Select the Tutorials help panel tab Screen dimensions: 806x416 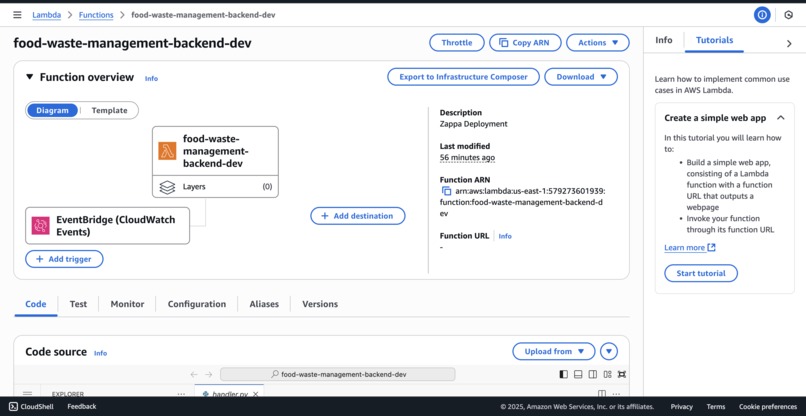click(x=715, y=40)
